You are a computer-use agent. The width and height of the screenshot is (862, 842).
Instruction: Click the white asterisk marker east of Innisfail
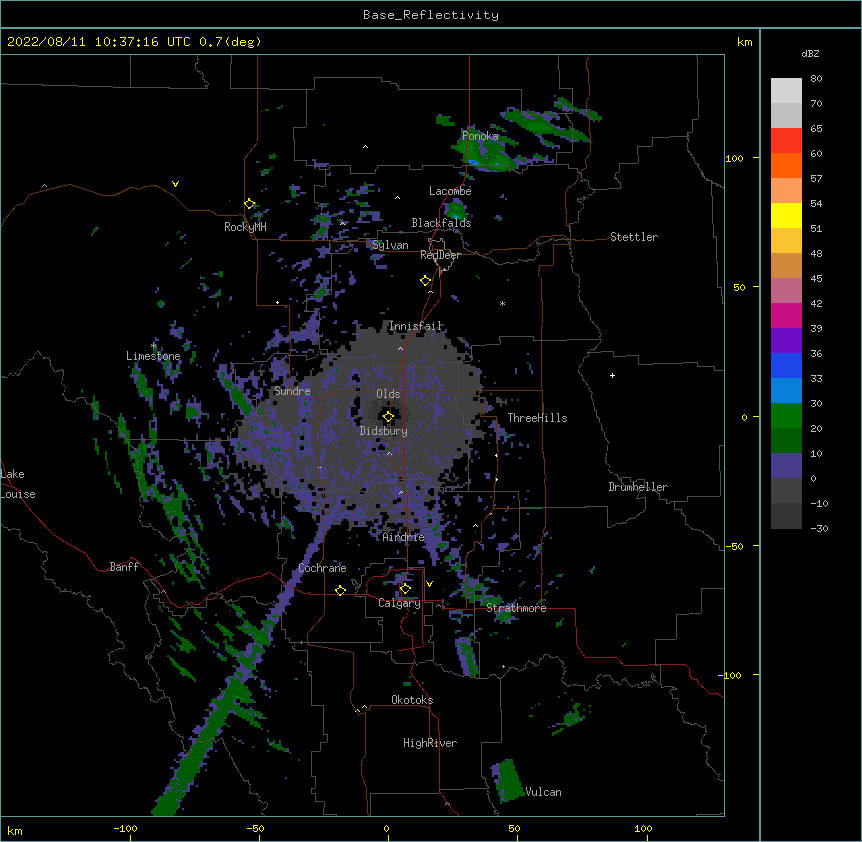pos(502,303)
